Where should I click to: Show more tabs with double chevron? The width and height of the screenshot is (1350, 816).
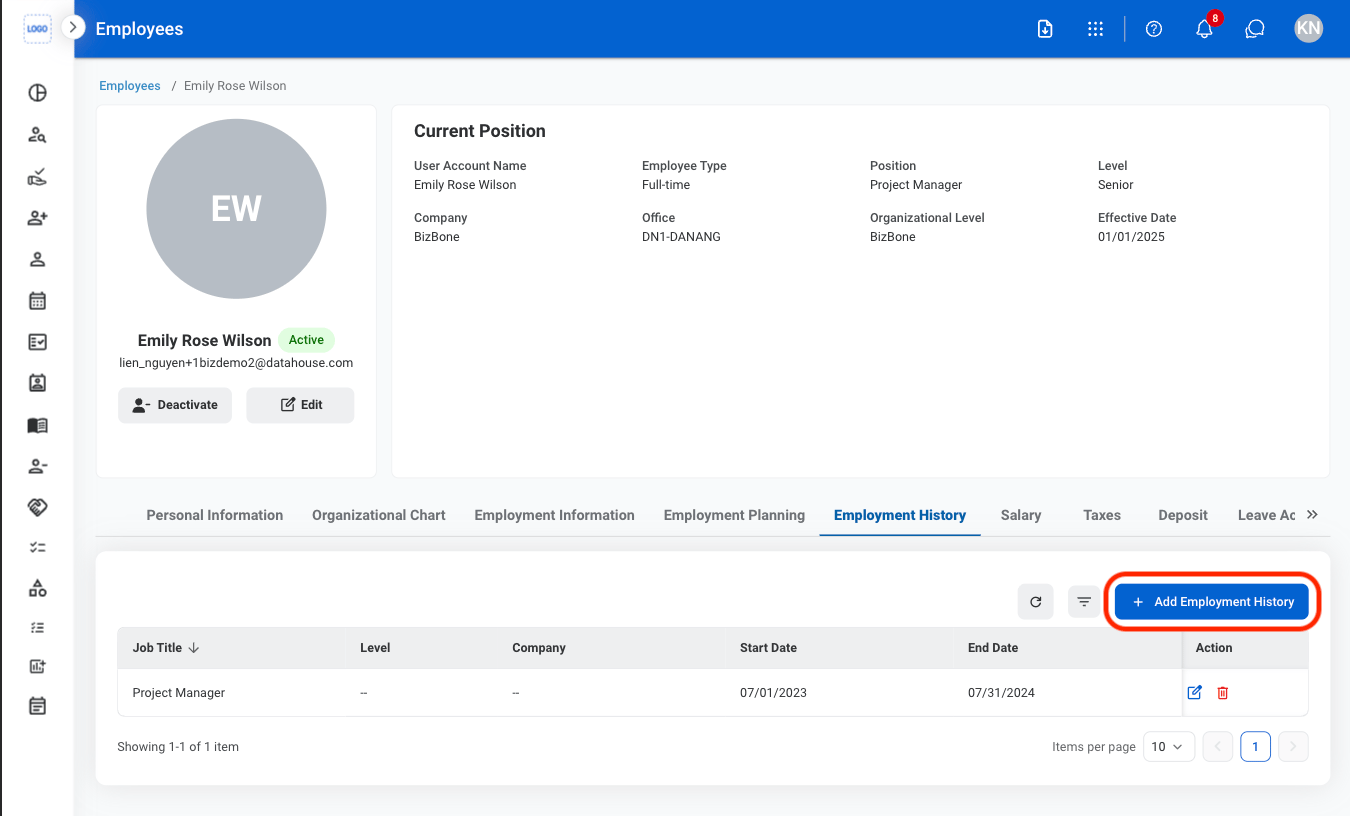[1312, 515]
